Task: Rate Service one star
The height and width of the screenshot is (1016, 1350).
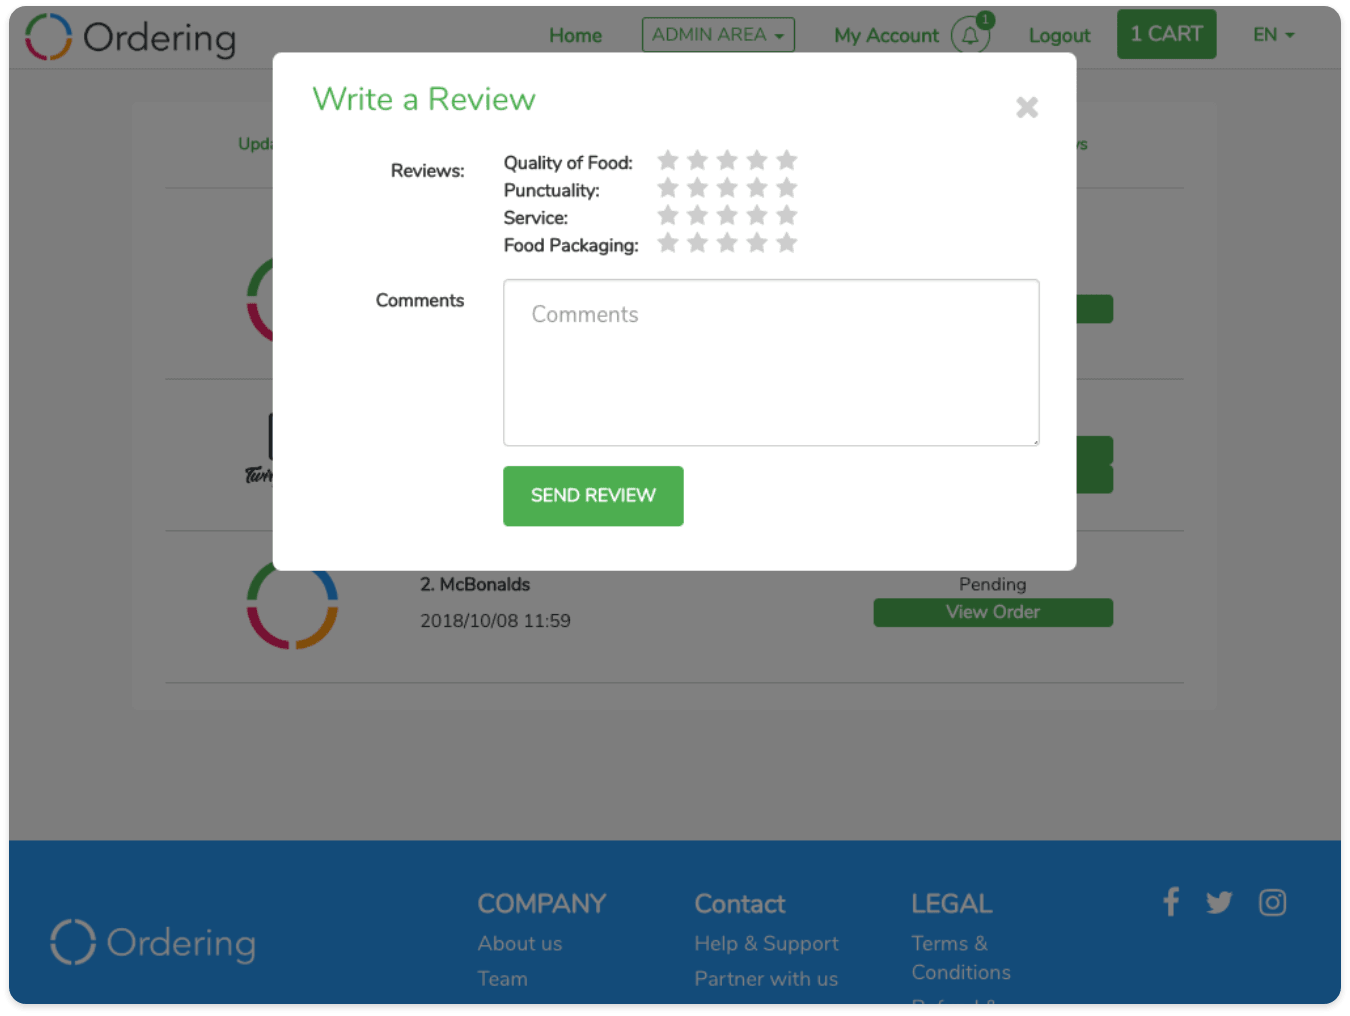Action: [x=668, y=215]
